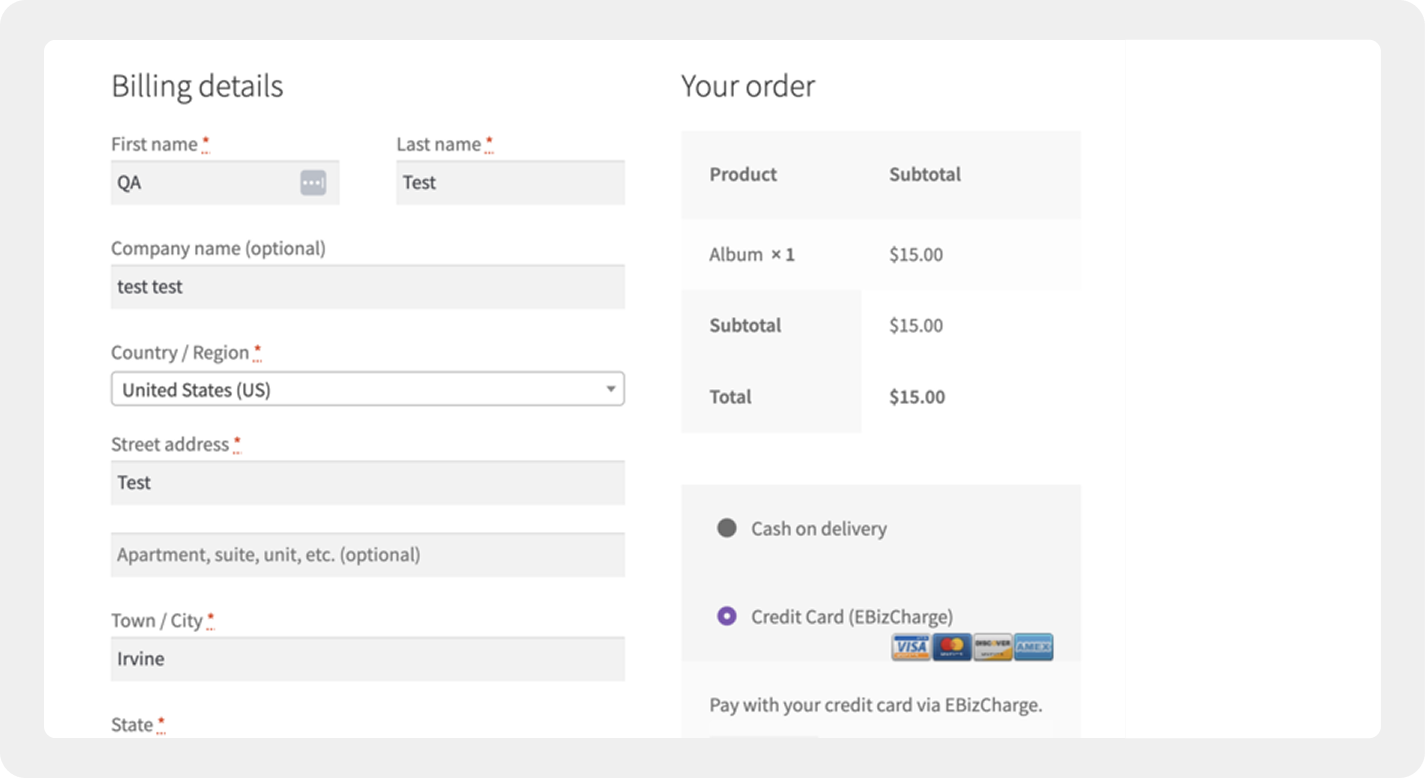
Task: Click the Street address label
Action: click(170, 444)
